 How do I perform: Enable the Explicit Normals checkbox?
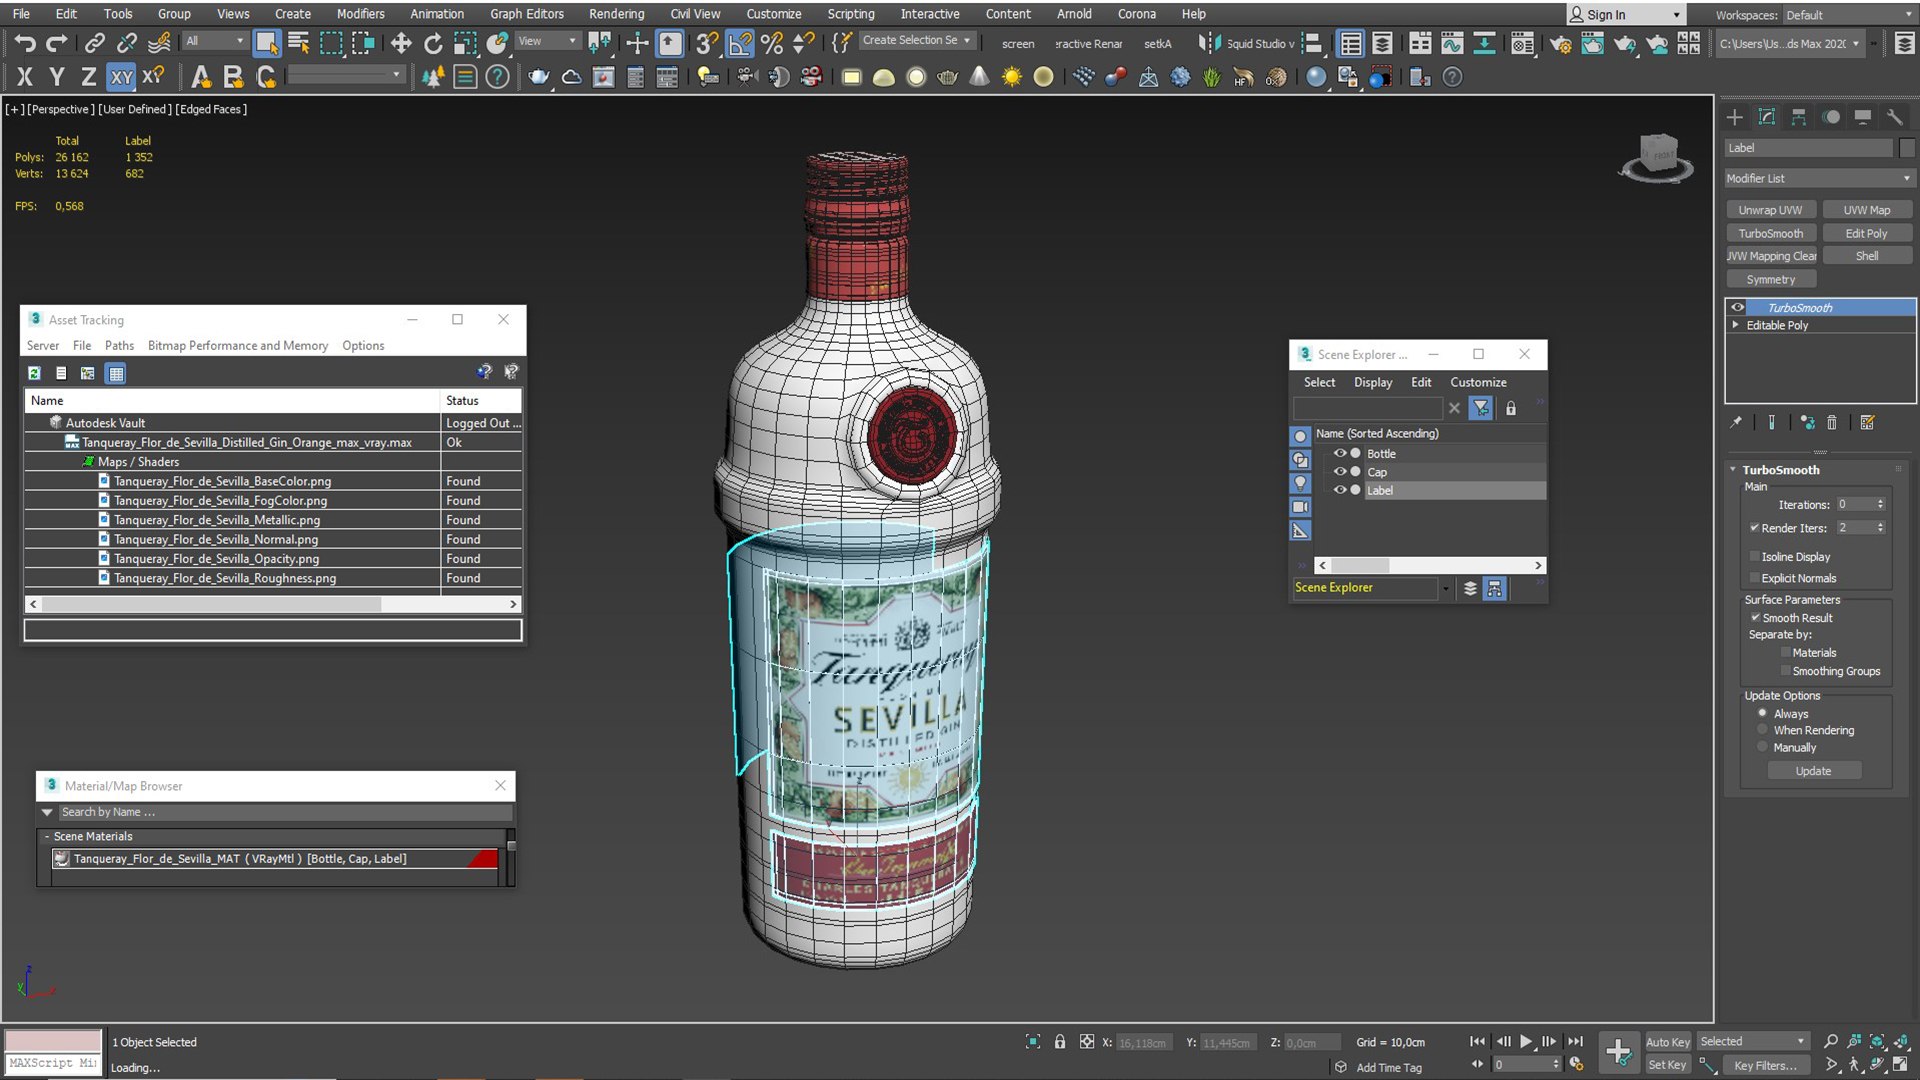[x=1754, y=578]
